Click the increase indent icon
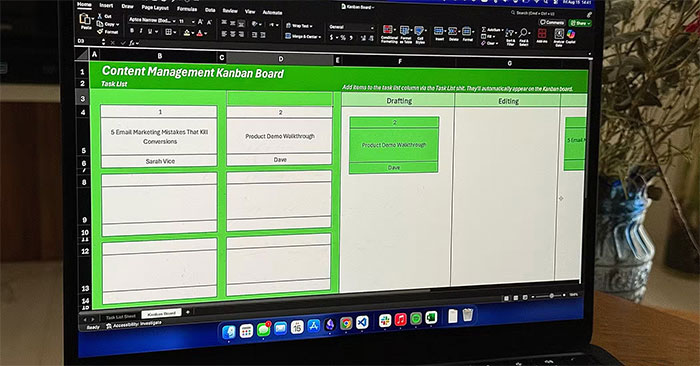Viewport: 700px width, 366px height. point(262,35)
